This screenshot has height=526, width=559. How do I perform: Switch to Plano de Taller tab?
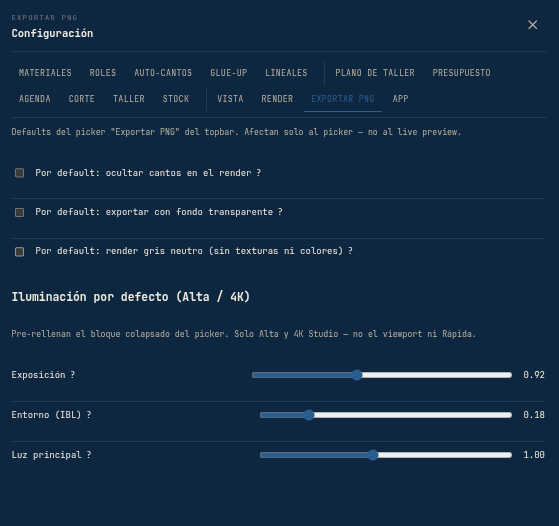pos(375,73)
